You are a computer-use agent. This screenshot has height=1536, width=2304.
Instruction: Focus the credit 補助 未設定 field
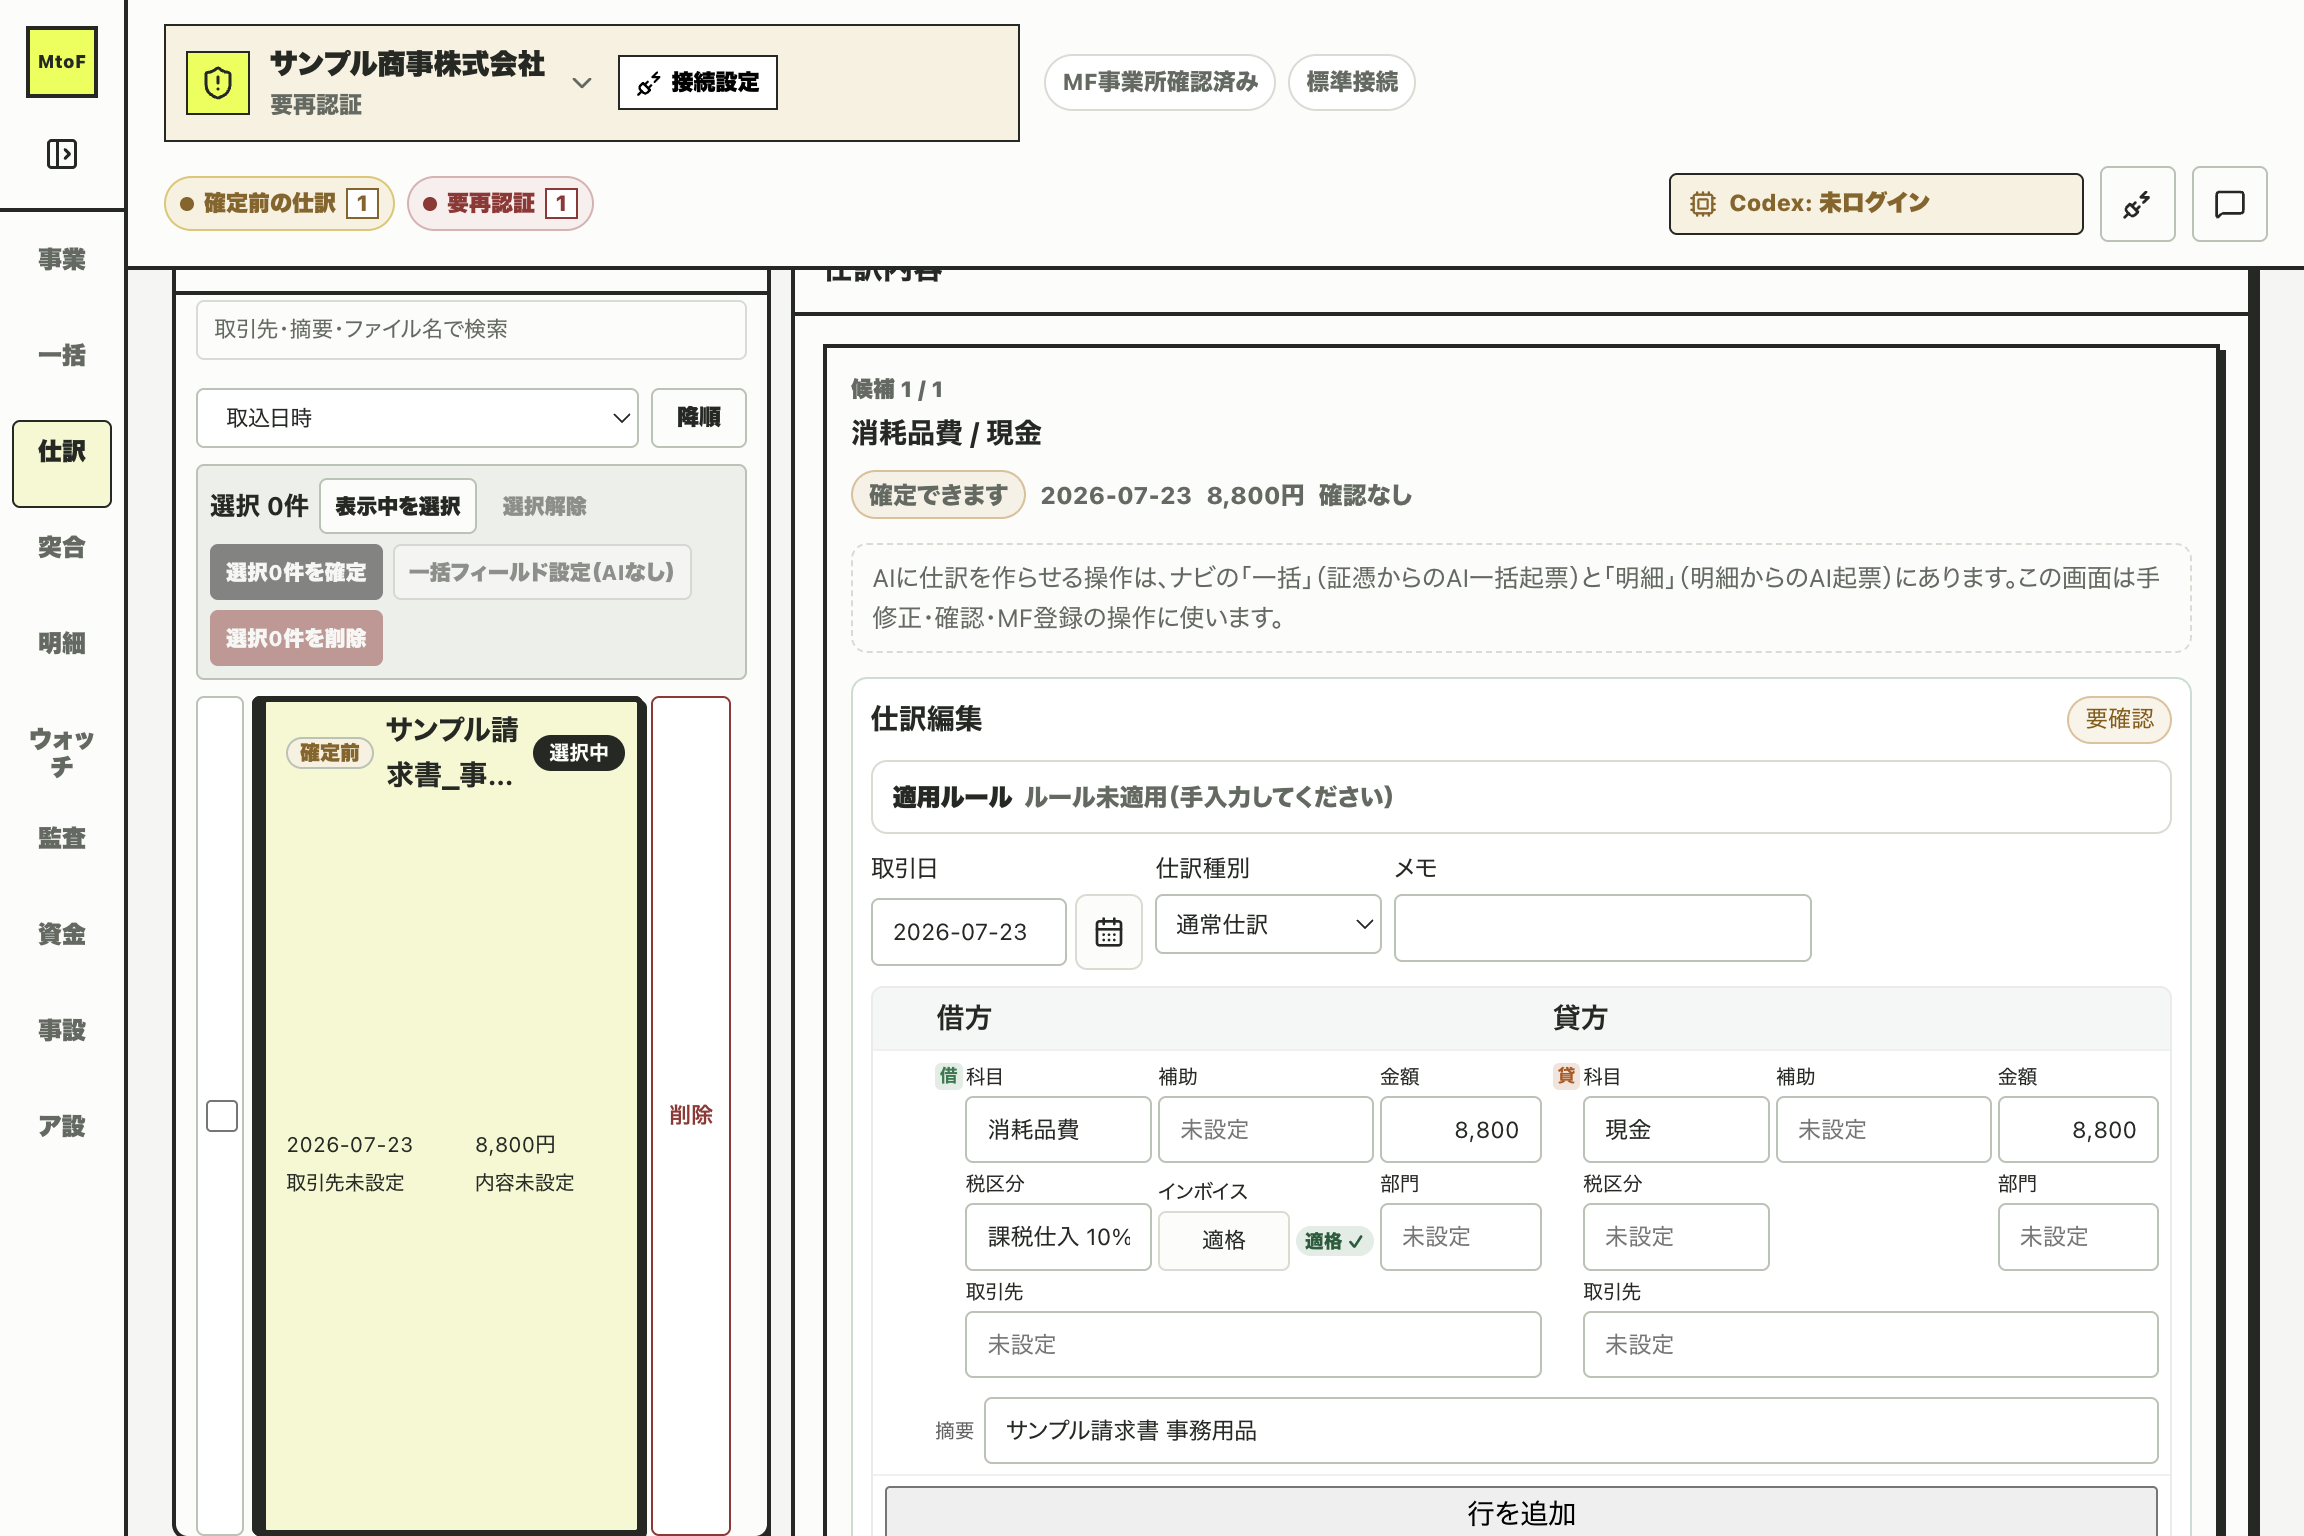[1883, 1130]
